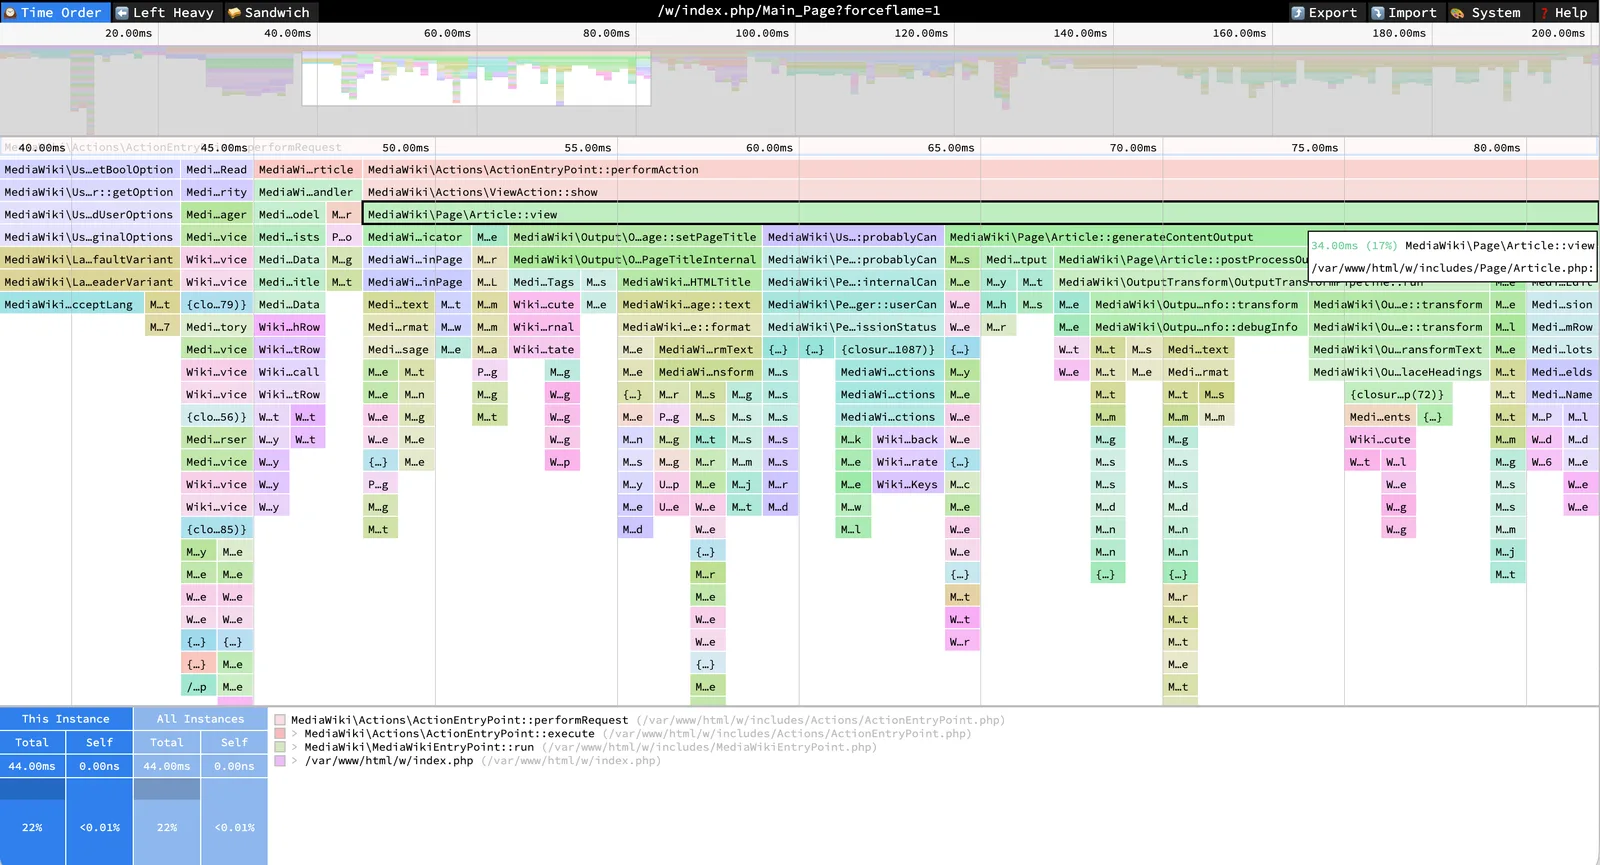Viewport: 1600px width, 865px height.
Task: Click the This Instance header
Action: tap(66, 719)
